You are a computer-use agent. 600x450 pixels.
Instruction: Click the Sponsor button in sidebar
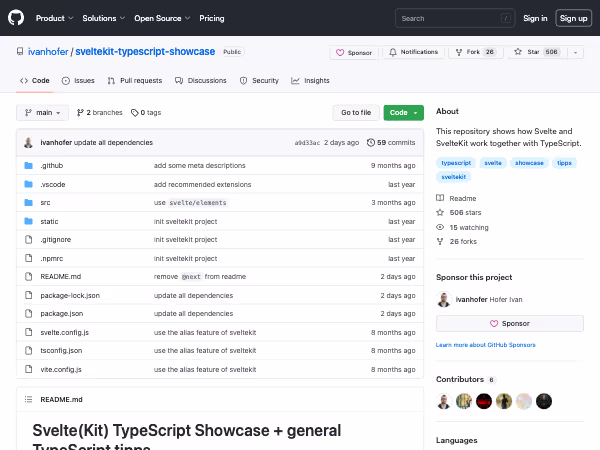[x=510, y=323]
